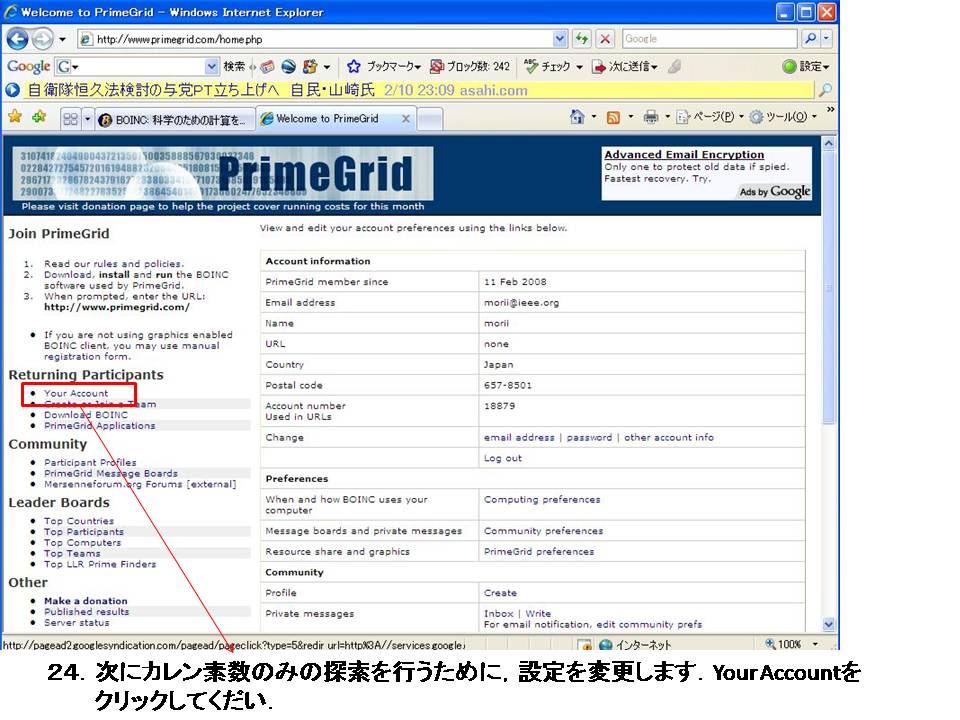Open the Computing preferences link
960x720 pixels.
tap(542, 499)
